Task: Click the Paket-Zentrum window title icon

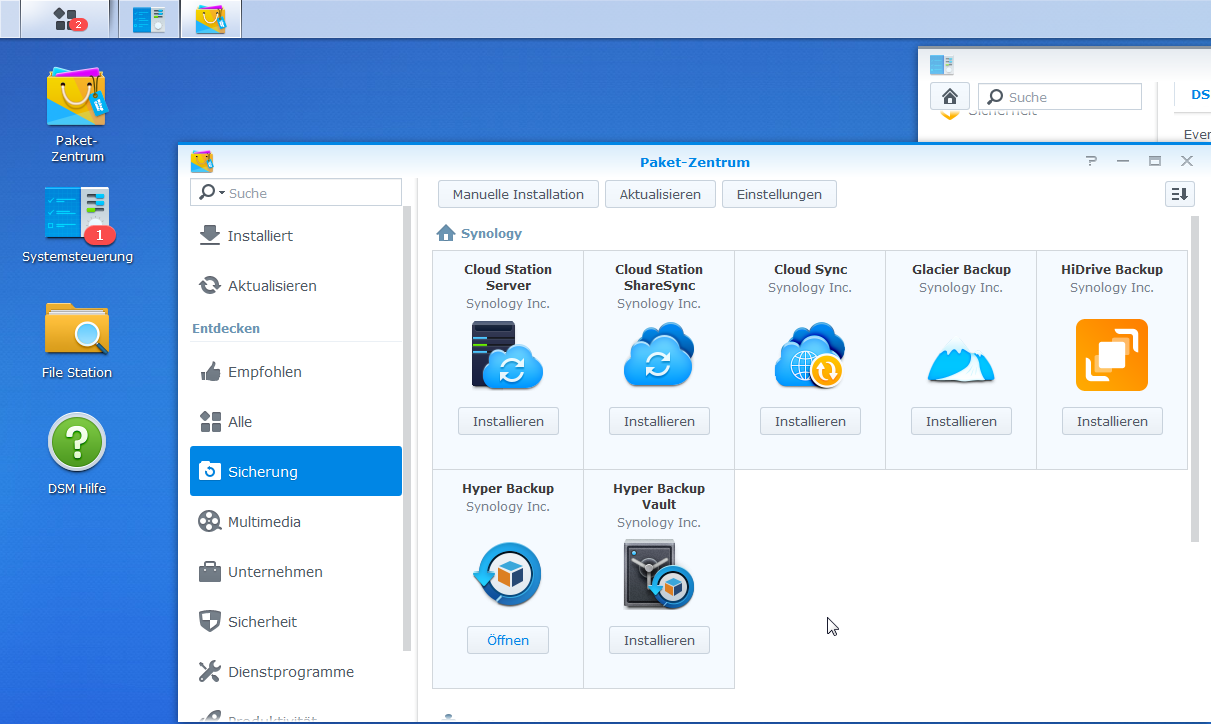Action: click(202, 161)
